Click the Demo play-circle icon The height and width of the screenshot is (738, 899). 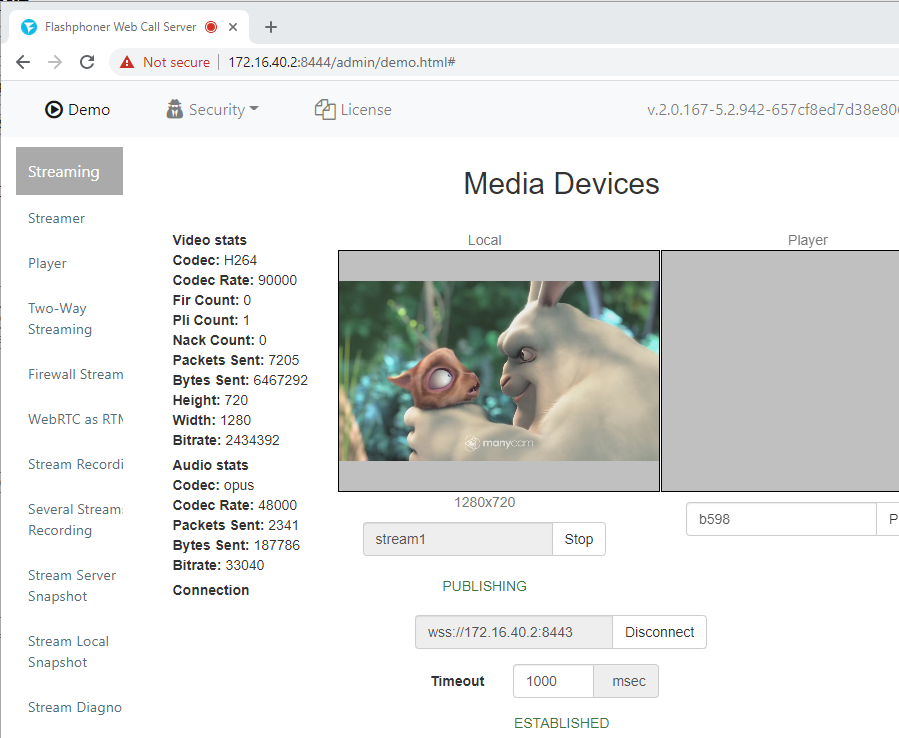[x=54, y=110]
